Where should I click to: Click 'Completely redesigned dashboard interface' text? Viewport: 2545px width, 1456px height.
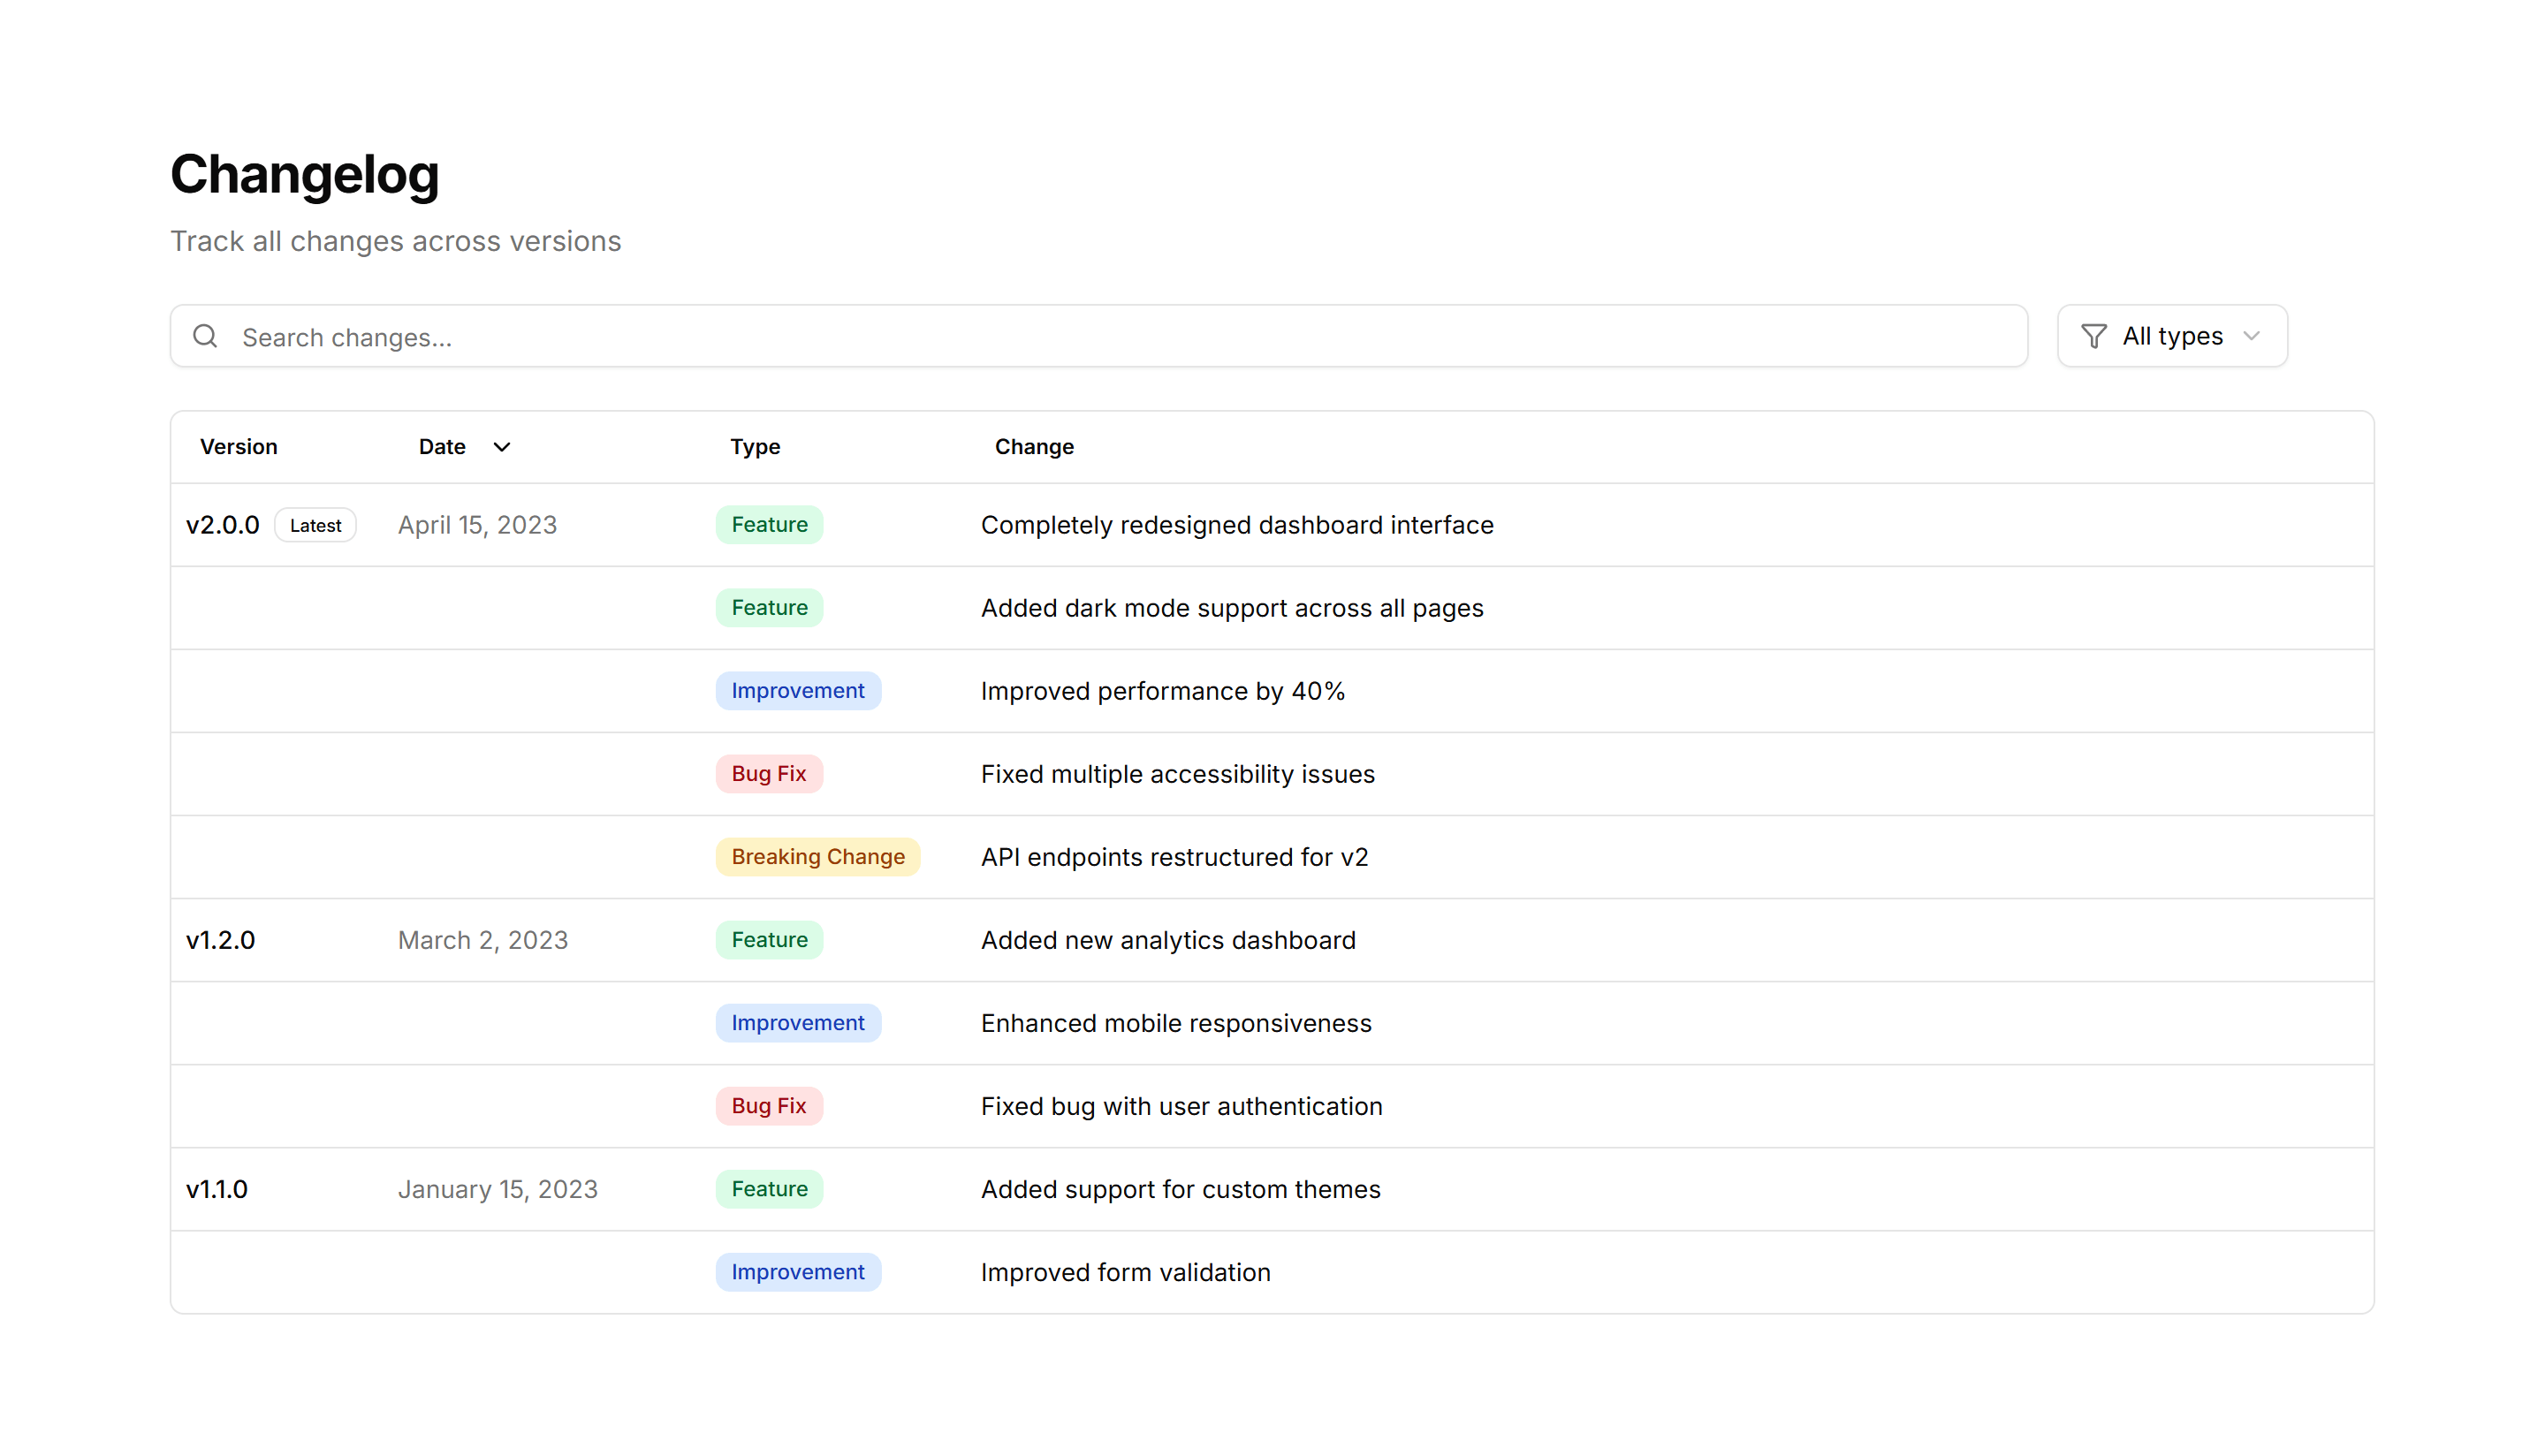(1237, 525)
